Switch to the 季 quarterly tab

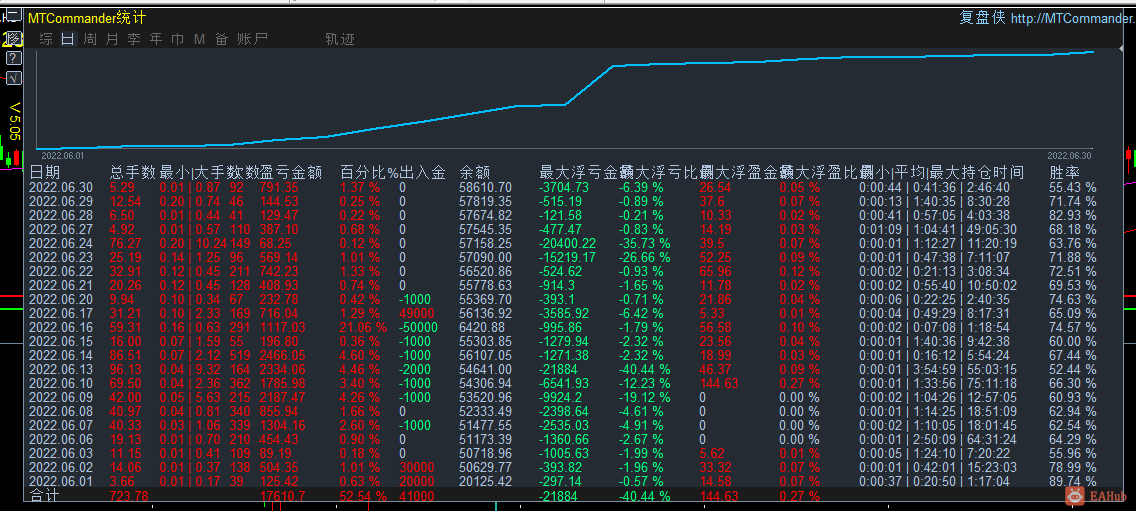134,39
